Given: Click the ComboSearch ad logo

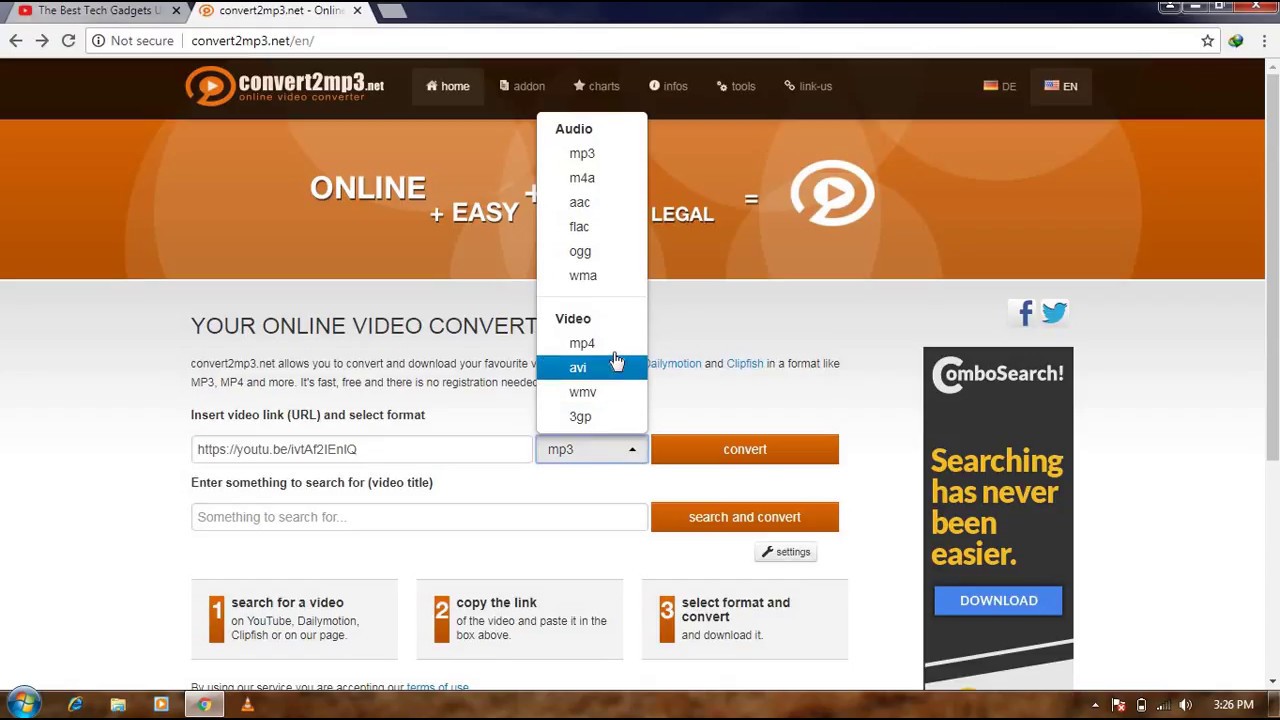Looking at the screenshot, I should [x=997, y=375].
